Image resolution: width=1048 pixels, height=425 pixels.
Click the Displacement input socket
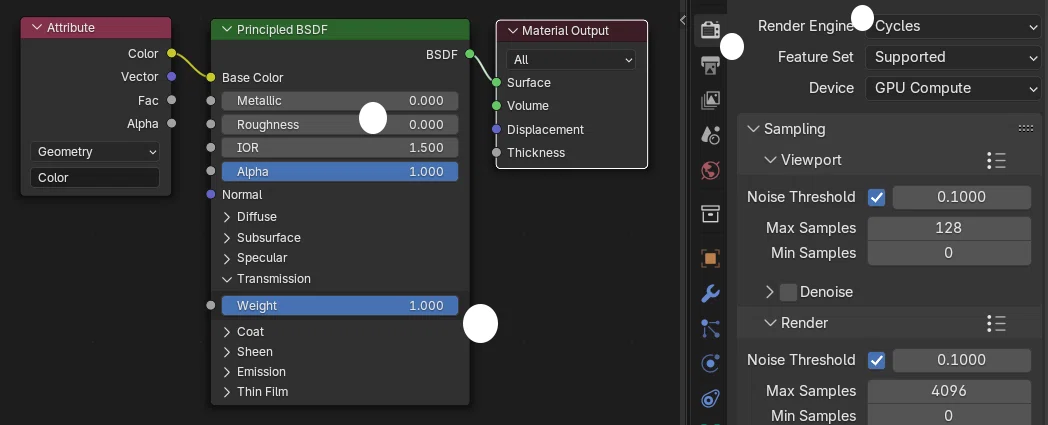pos(496,129)
